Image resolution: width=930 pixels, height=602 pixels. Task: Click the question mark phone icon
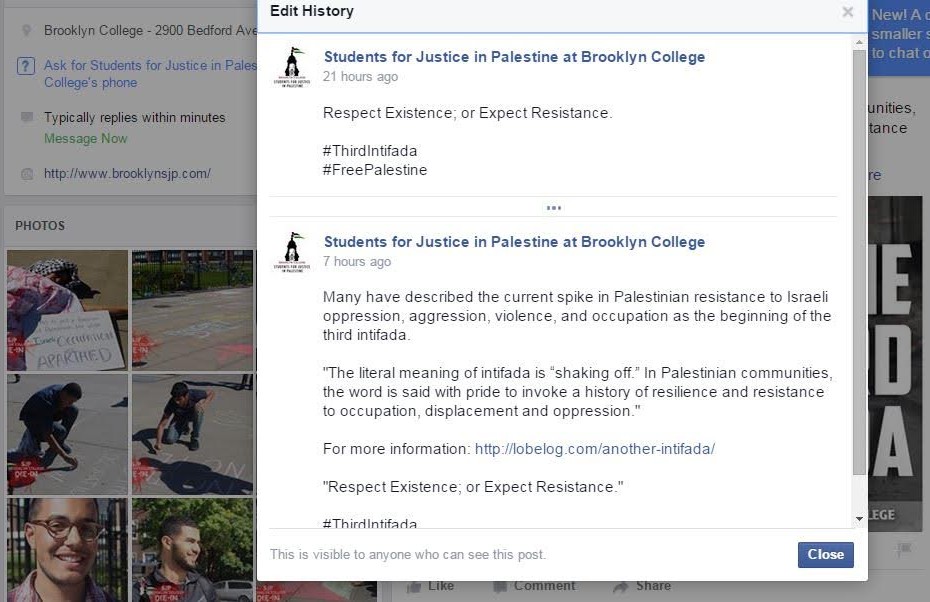tap(26, 65)
